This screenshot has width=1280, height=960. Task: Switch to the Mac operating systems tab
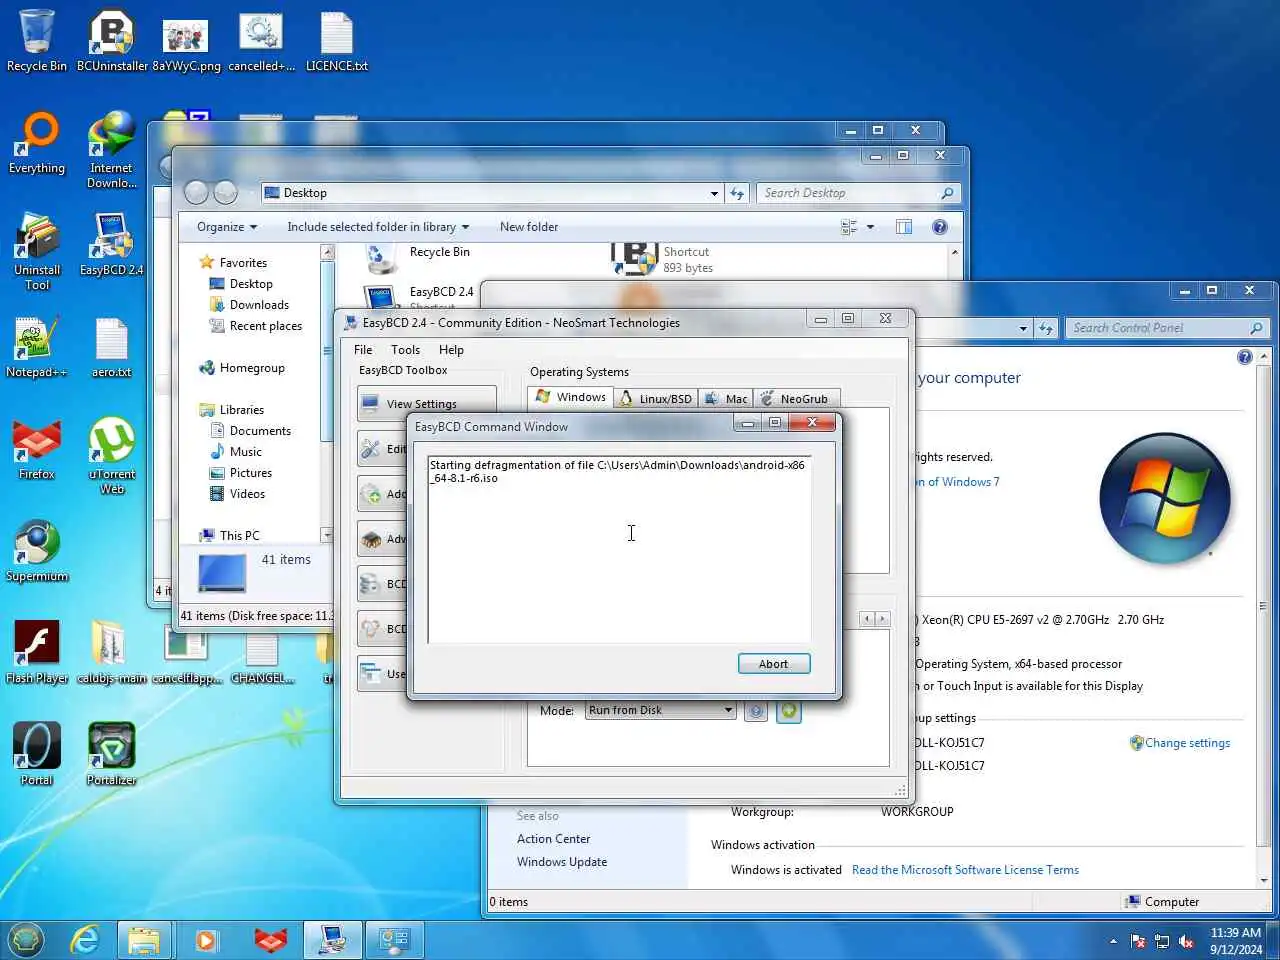[727, 398]
